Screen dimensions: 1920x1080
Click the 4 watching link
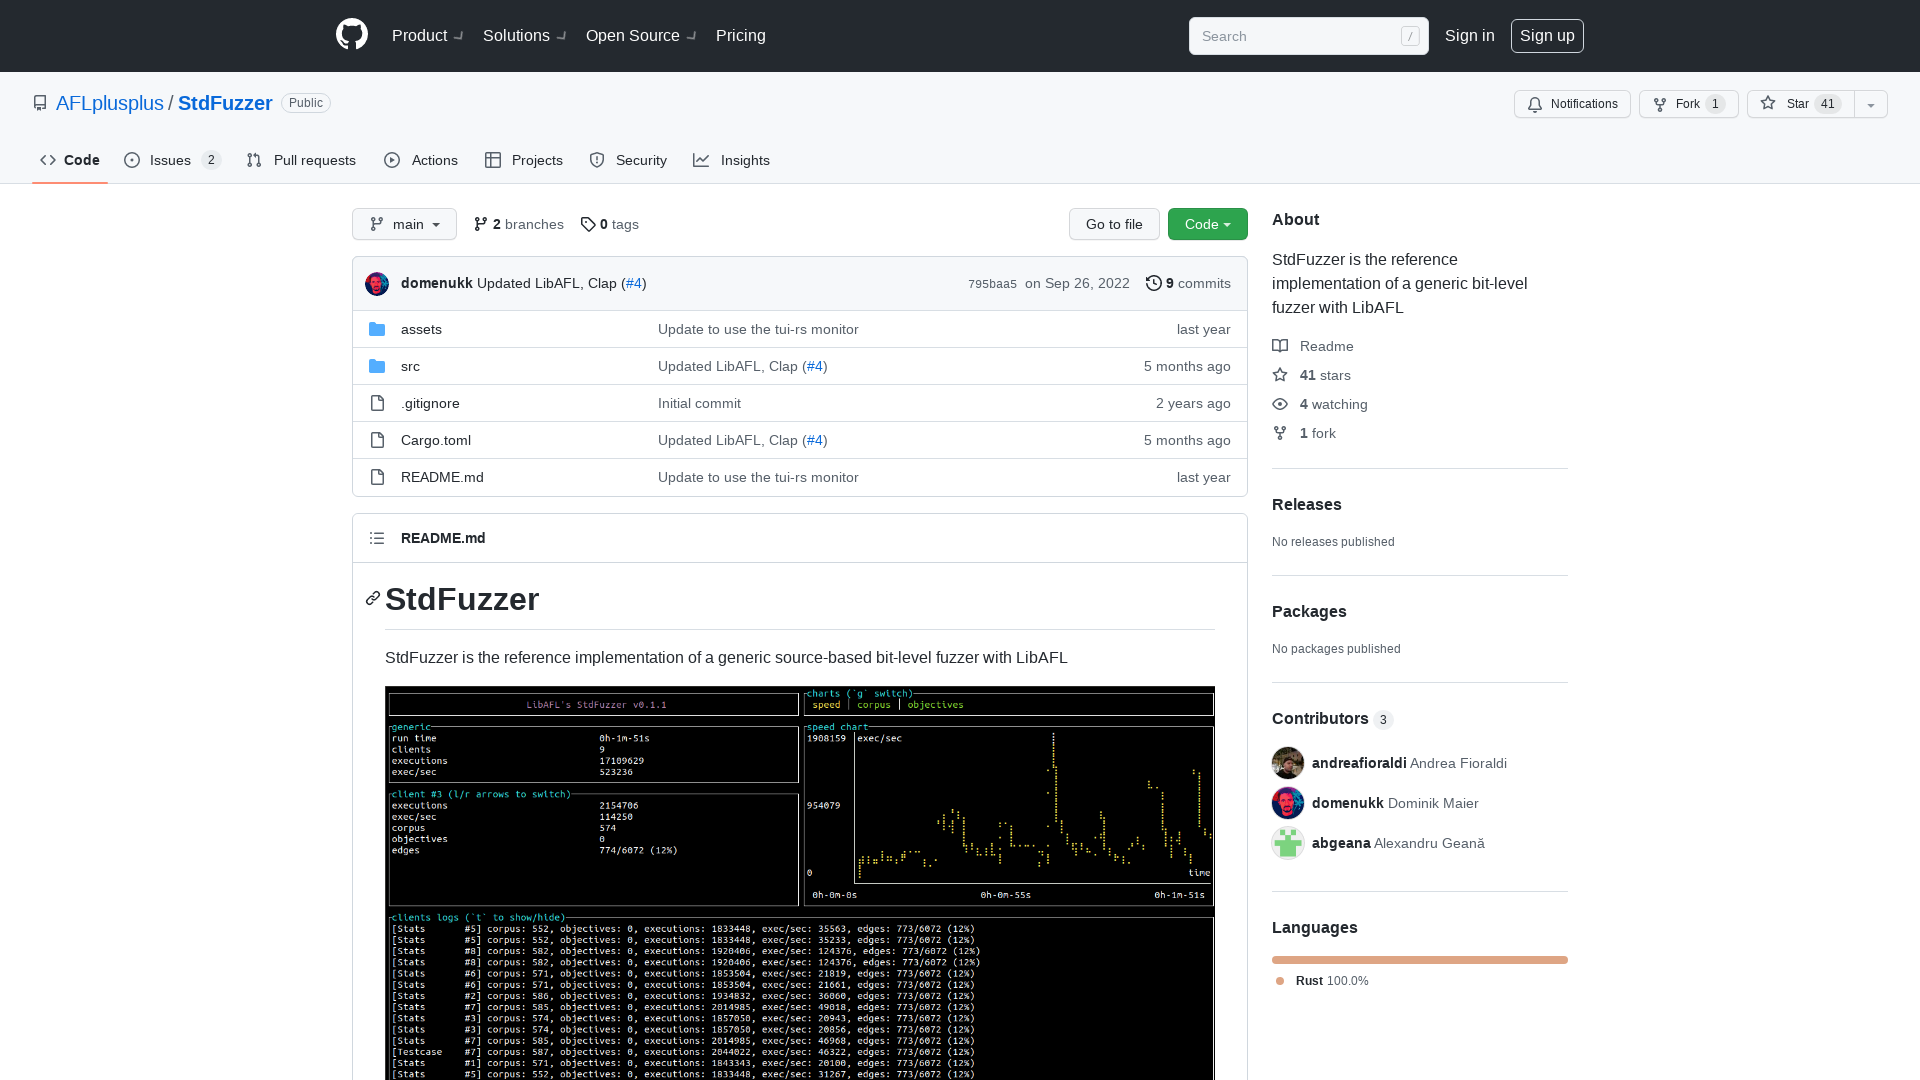[1320, 404]
